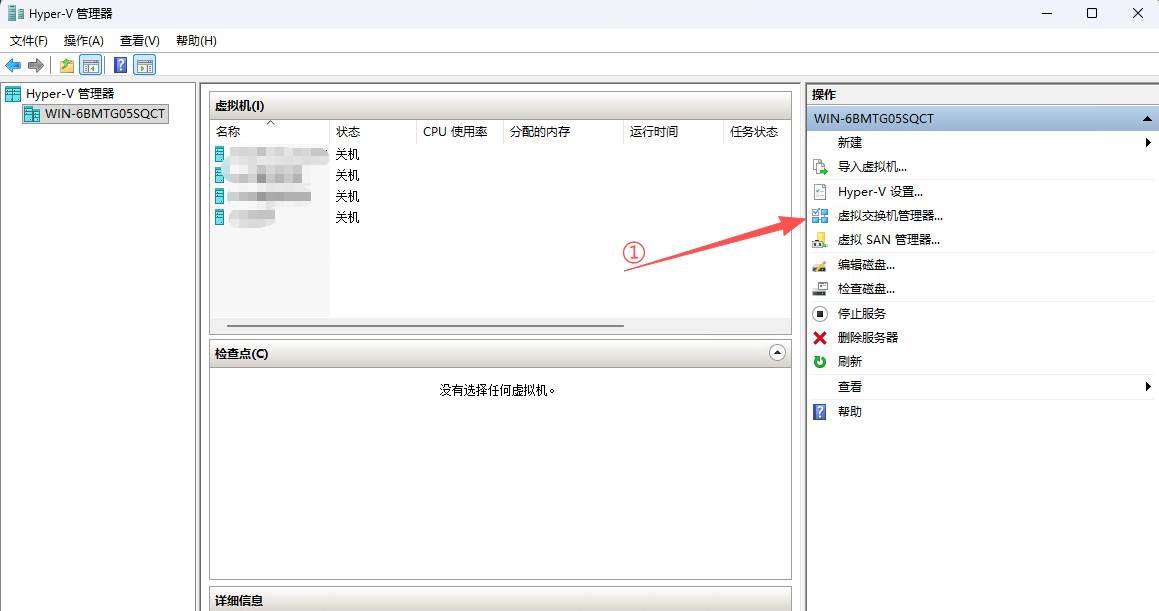Expand the 新建 submenu arrow
Viewport: 1159px width, 611px height.
[x=1147, y=143]
